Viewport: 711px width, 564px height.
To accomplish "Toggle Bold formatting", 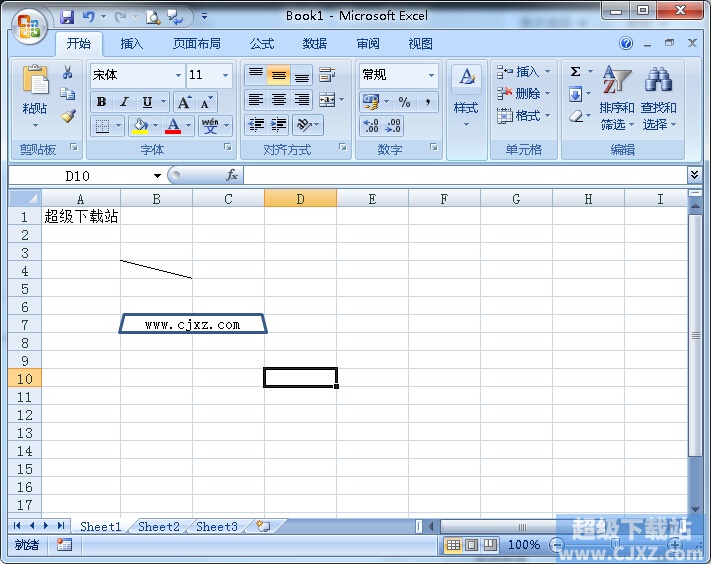I will coord(101,102).
